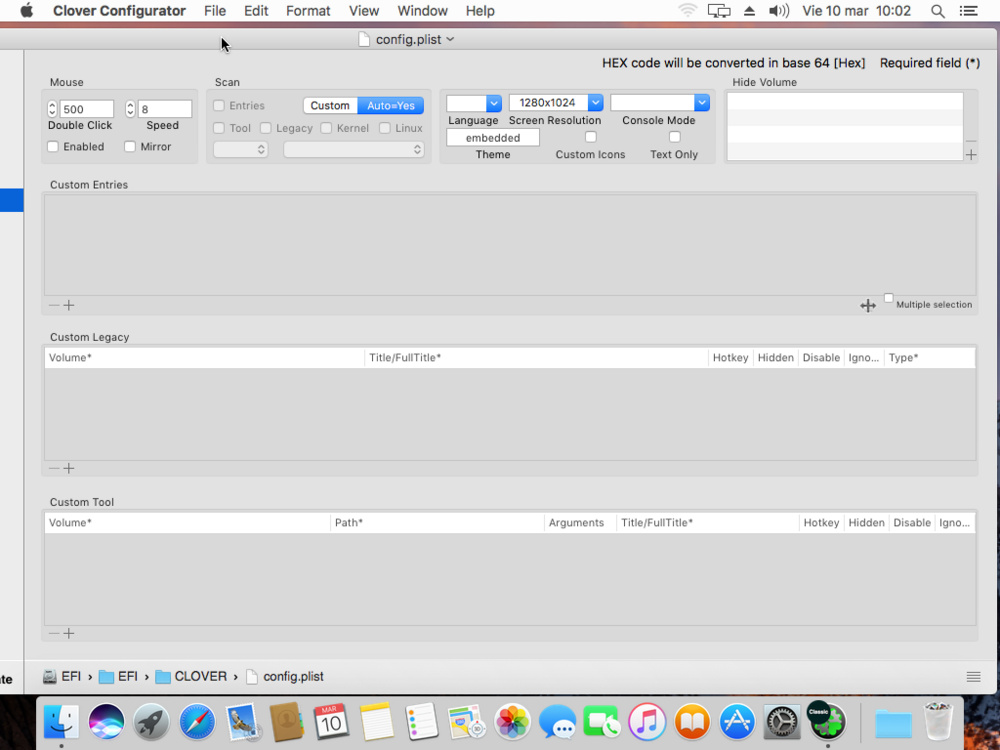Open the View menu
1000x750 pixels.
[364, 11]
